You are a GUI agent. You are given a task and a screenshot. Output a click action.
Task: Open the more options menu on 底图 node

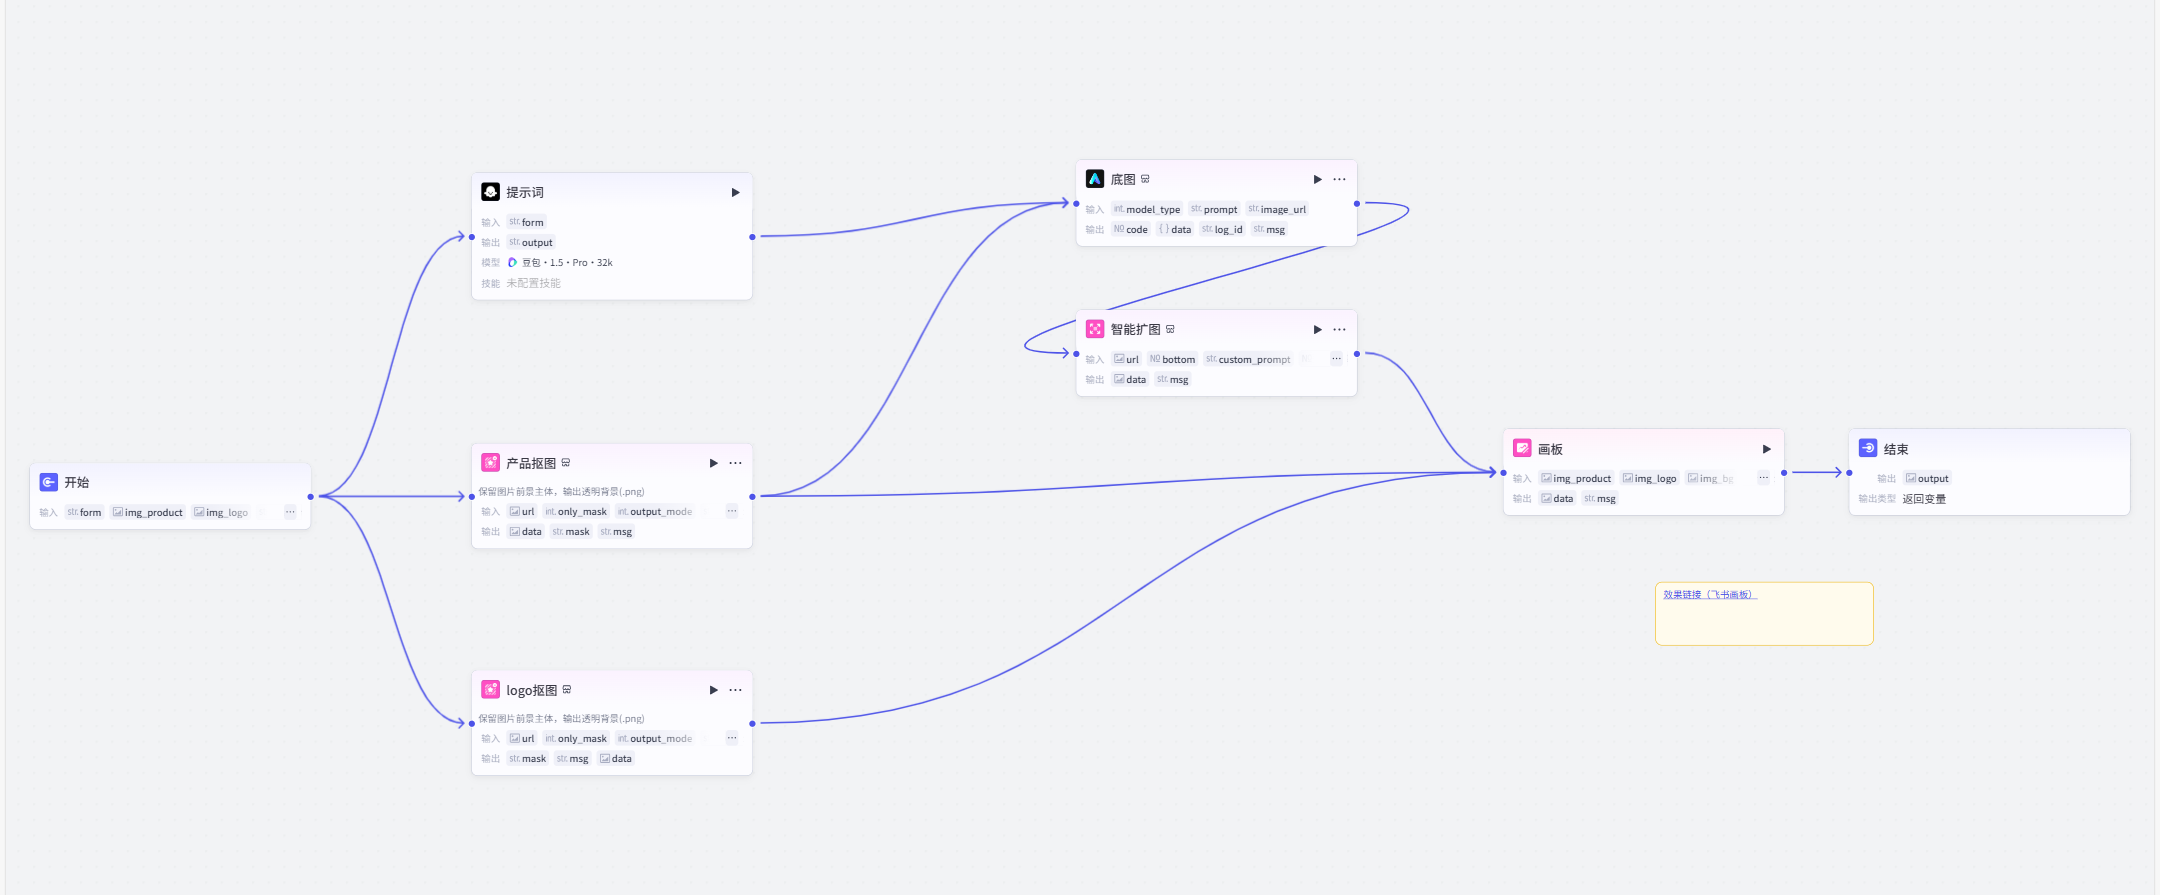[x=1339, y=180]
